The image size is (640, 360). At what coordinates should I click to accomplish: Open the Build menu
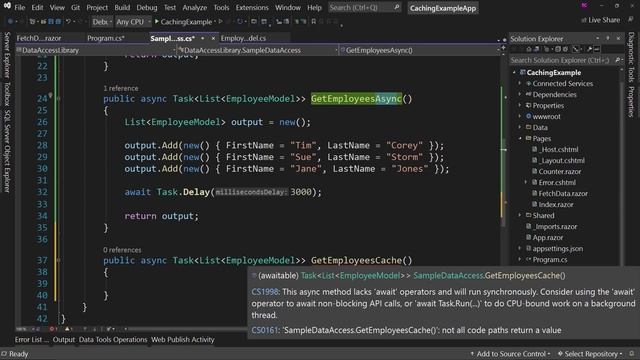point(122,7)
